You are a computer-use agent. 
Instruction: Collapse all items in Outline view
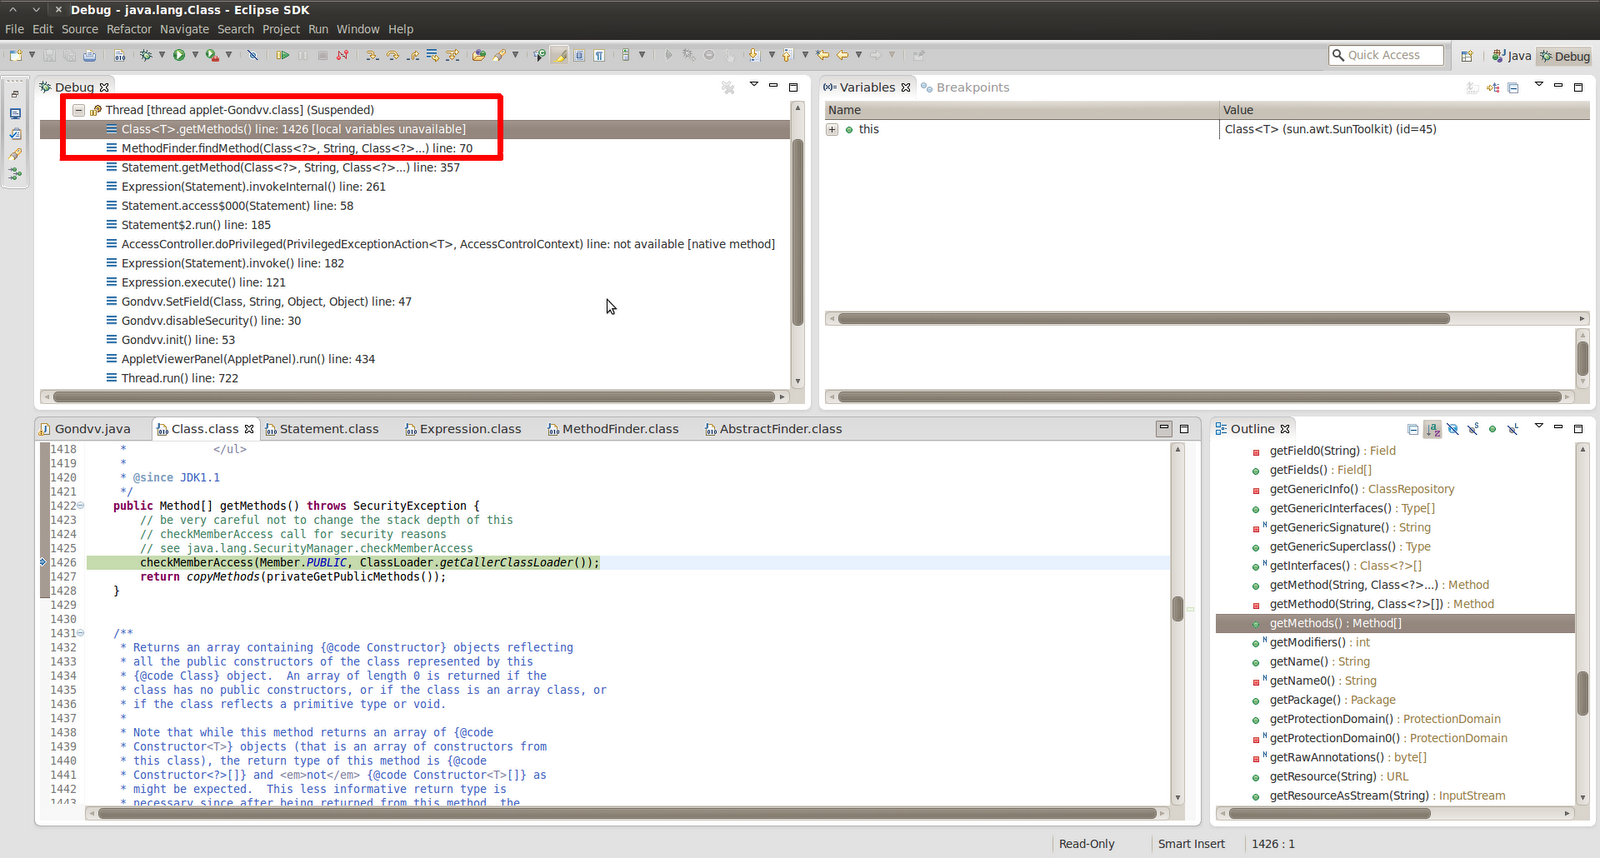[x=1413, y=429]
